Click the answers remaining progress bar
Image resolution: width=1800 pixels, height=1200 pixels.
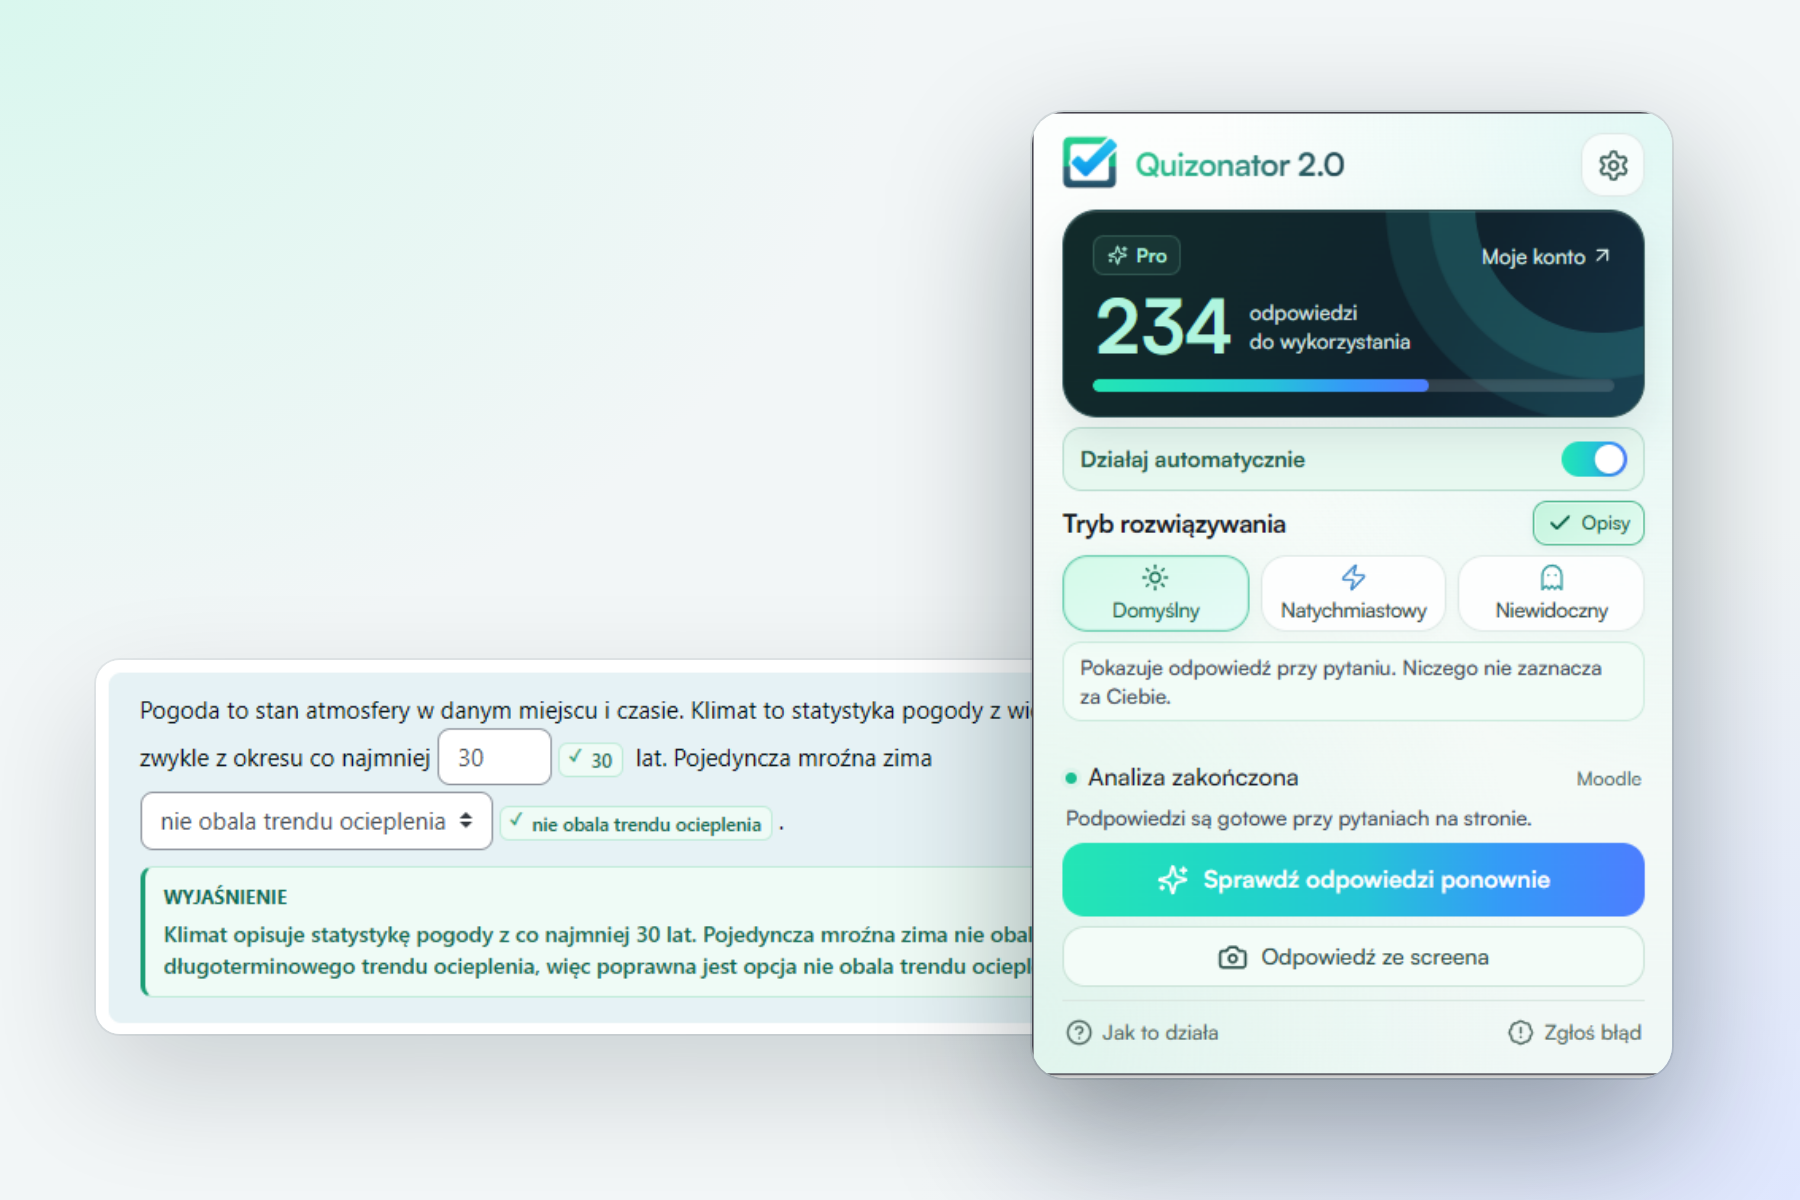(1353, 385)
